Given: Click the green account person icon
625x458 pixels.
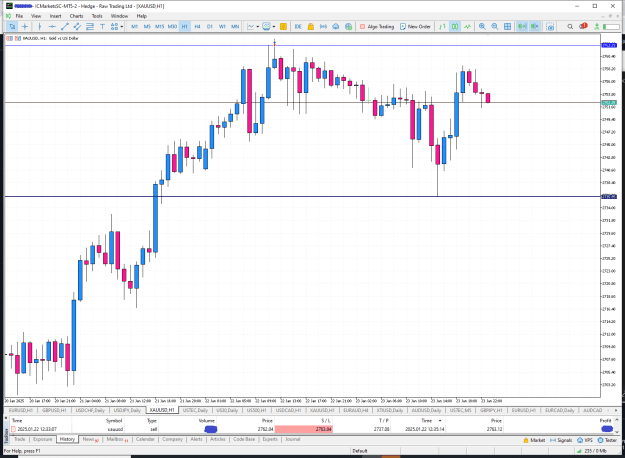Looking at the screenshot, I should tap(597, 27).
